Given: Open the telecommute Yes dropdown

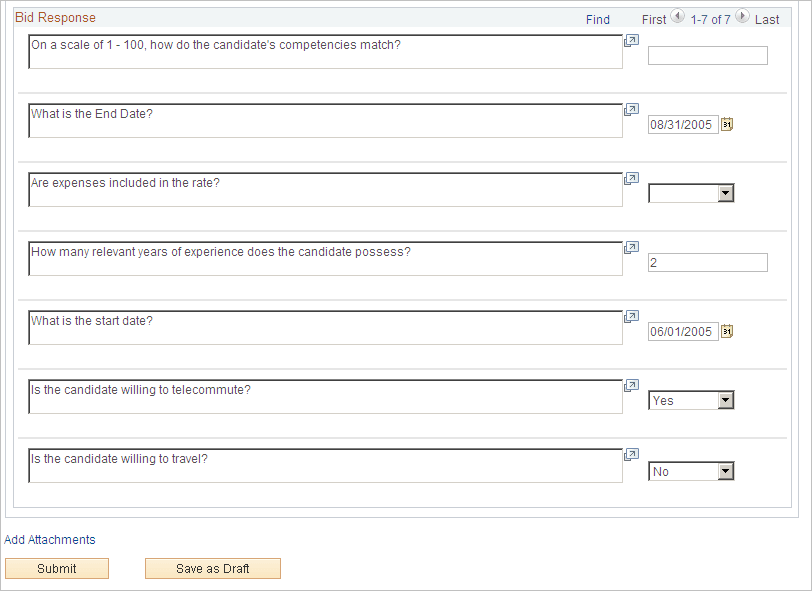Looking at the screenshot, I should [727, 400].
